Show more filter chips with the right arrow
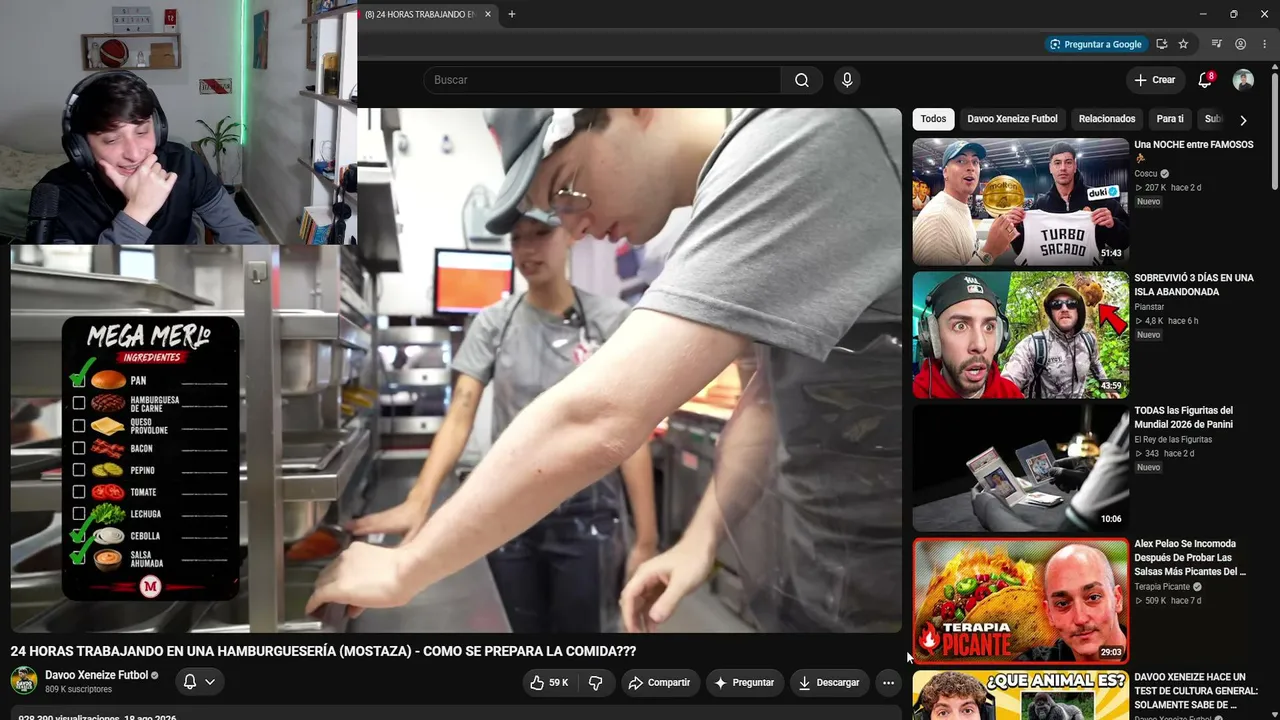The height and width of the screenshot is (720, 1280). 1243,120
